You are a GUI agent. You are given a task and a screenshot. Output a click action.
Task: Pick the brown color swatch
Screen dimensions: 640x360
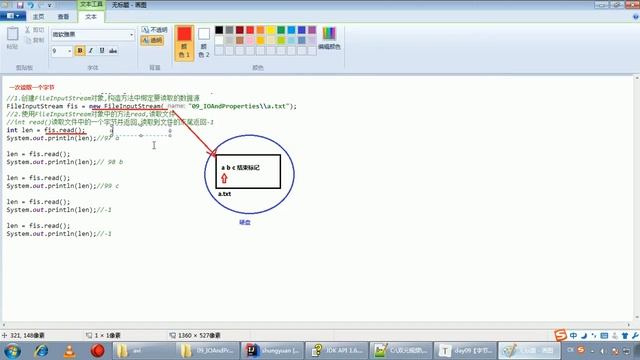point(240,40)
